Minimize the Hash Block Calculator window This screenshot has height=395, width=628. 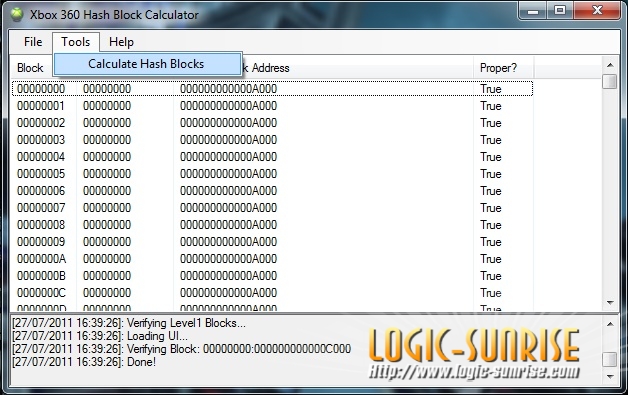533,10
